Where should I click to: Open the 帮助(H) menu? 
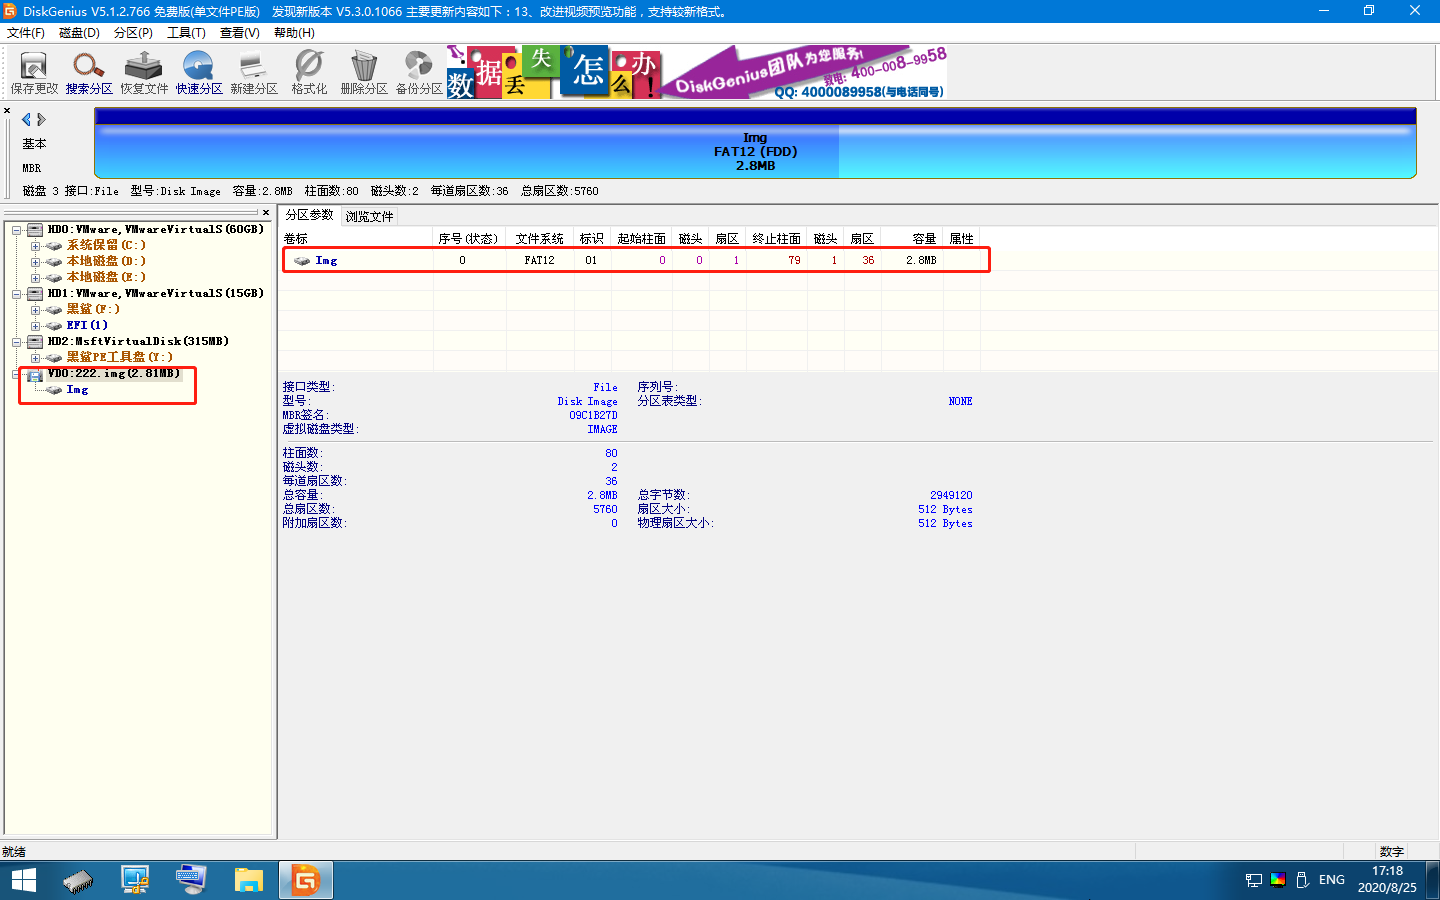click(x=294, y=33)
